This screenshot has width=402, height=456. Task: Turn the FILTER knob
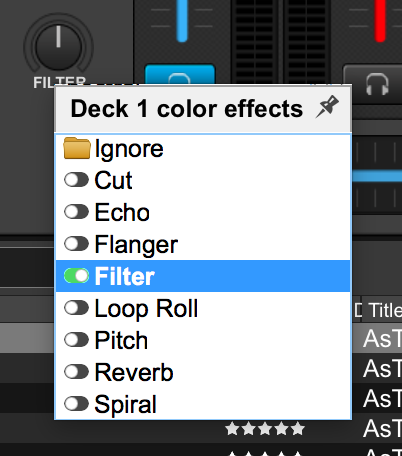tap(58, 47)
